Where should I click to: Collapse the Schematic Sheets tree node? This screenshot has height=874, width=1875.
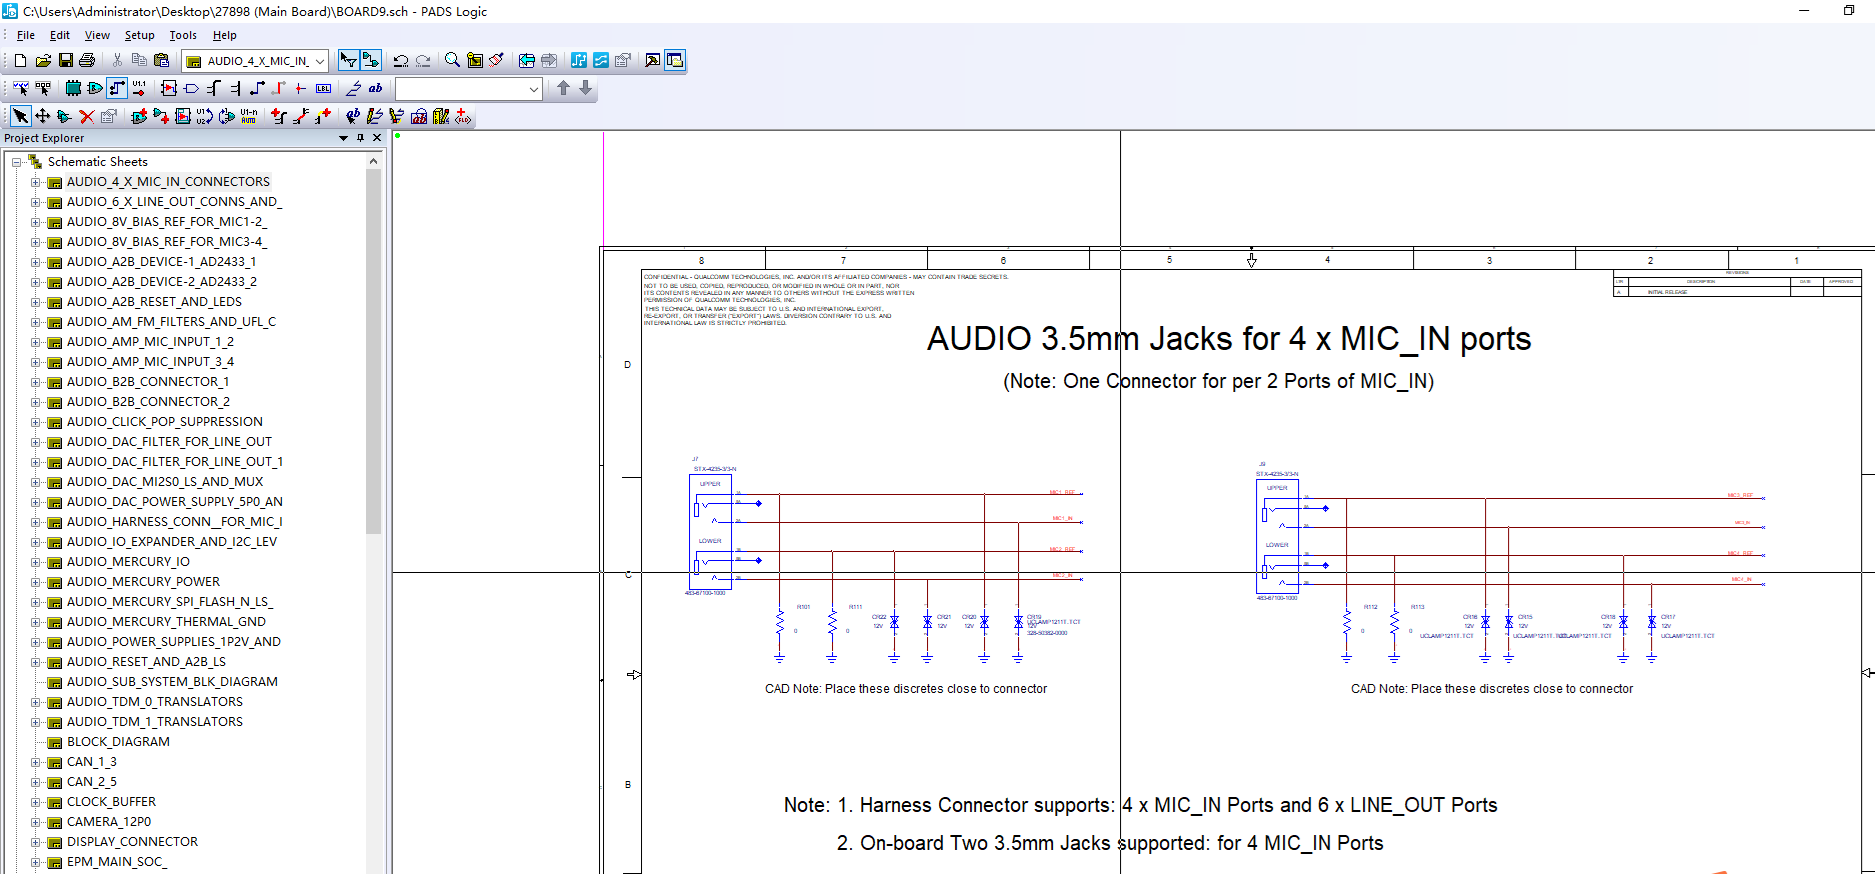click(x=17, y=162)
